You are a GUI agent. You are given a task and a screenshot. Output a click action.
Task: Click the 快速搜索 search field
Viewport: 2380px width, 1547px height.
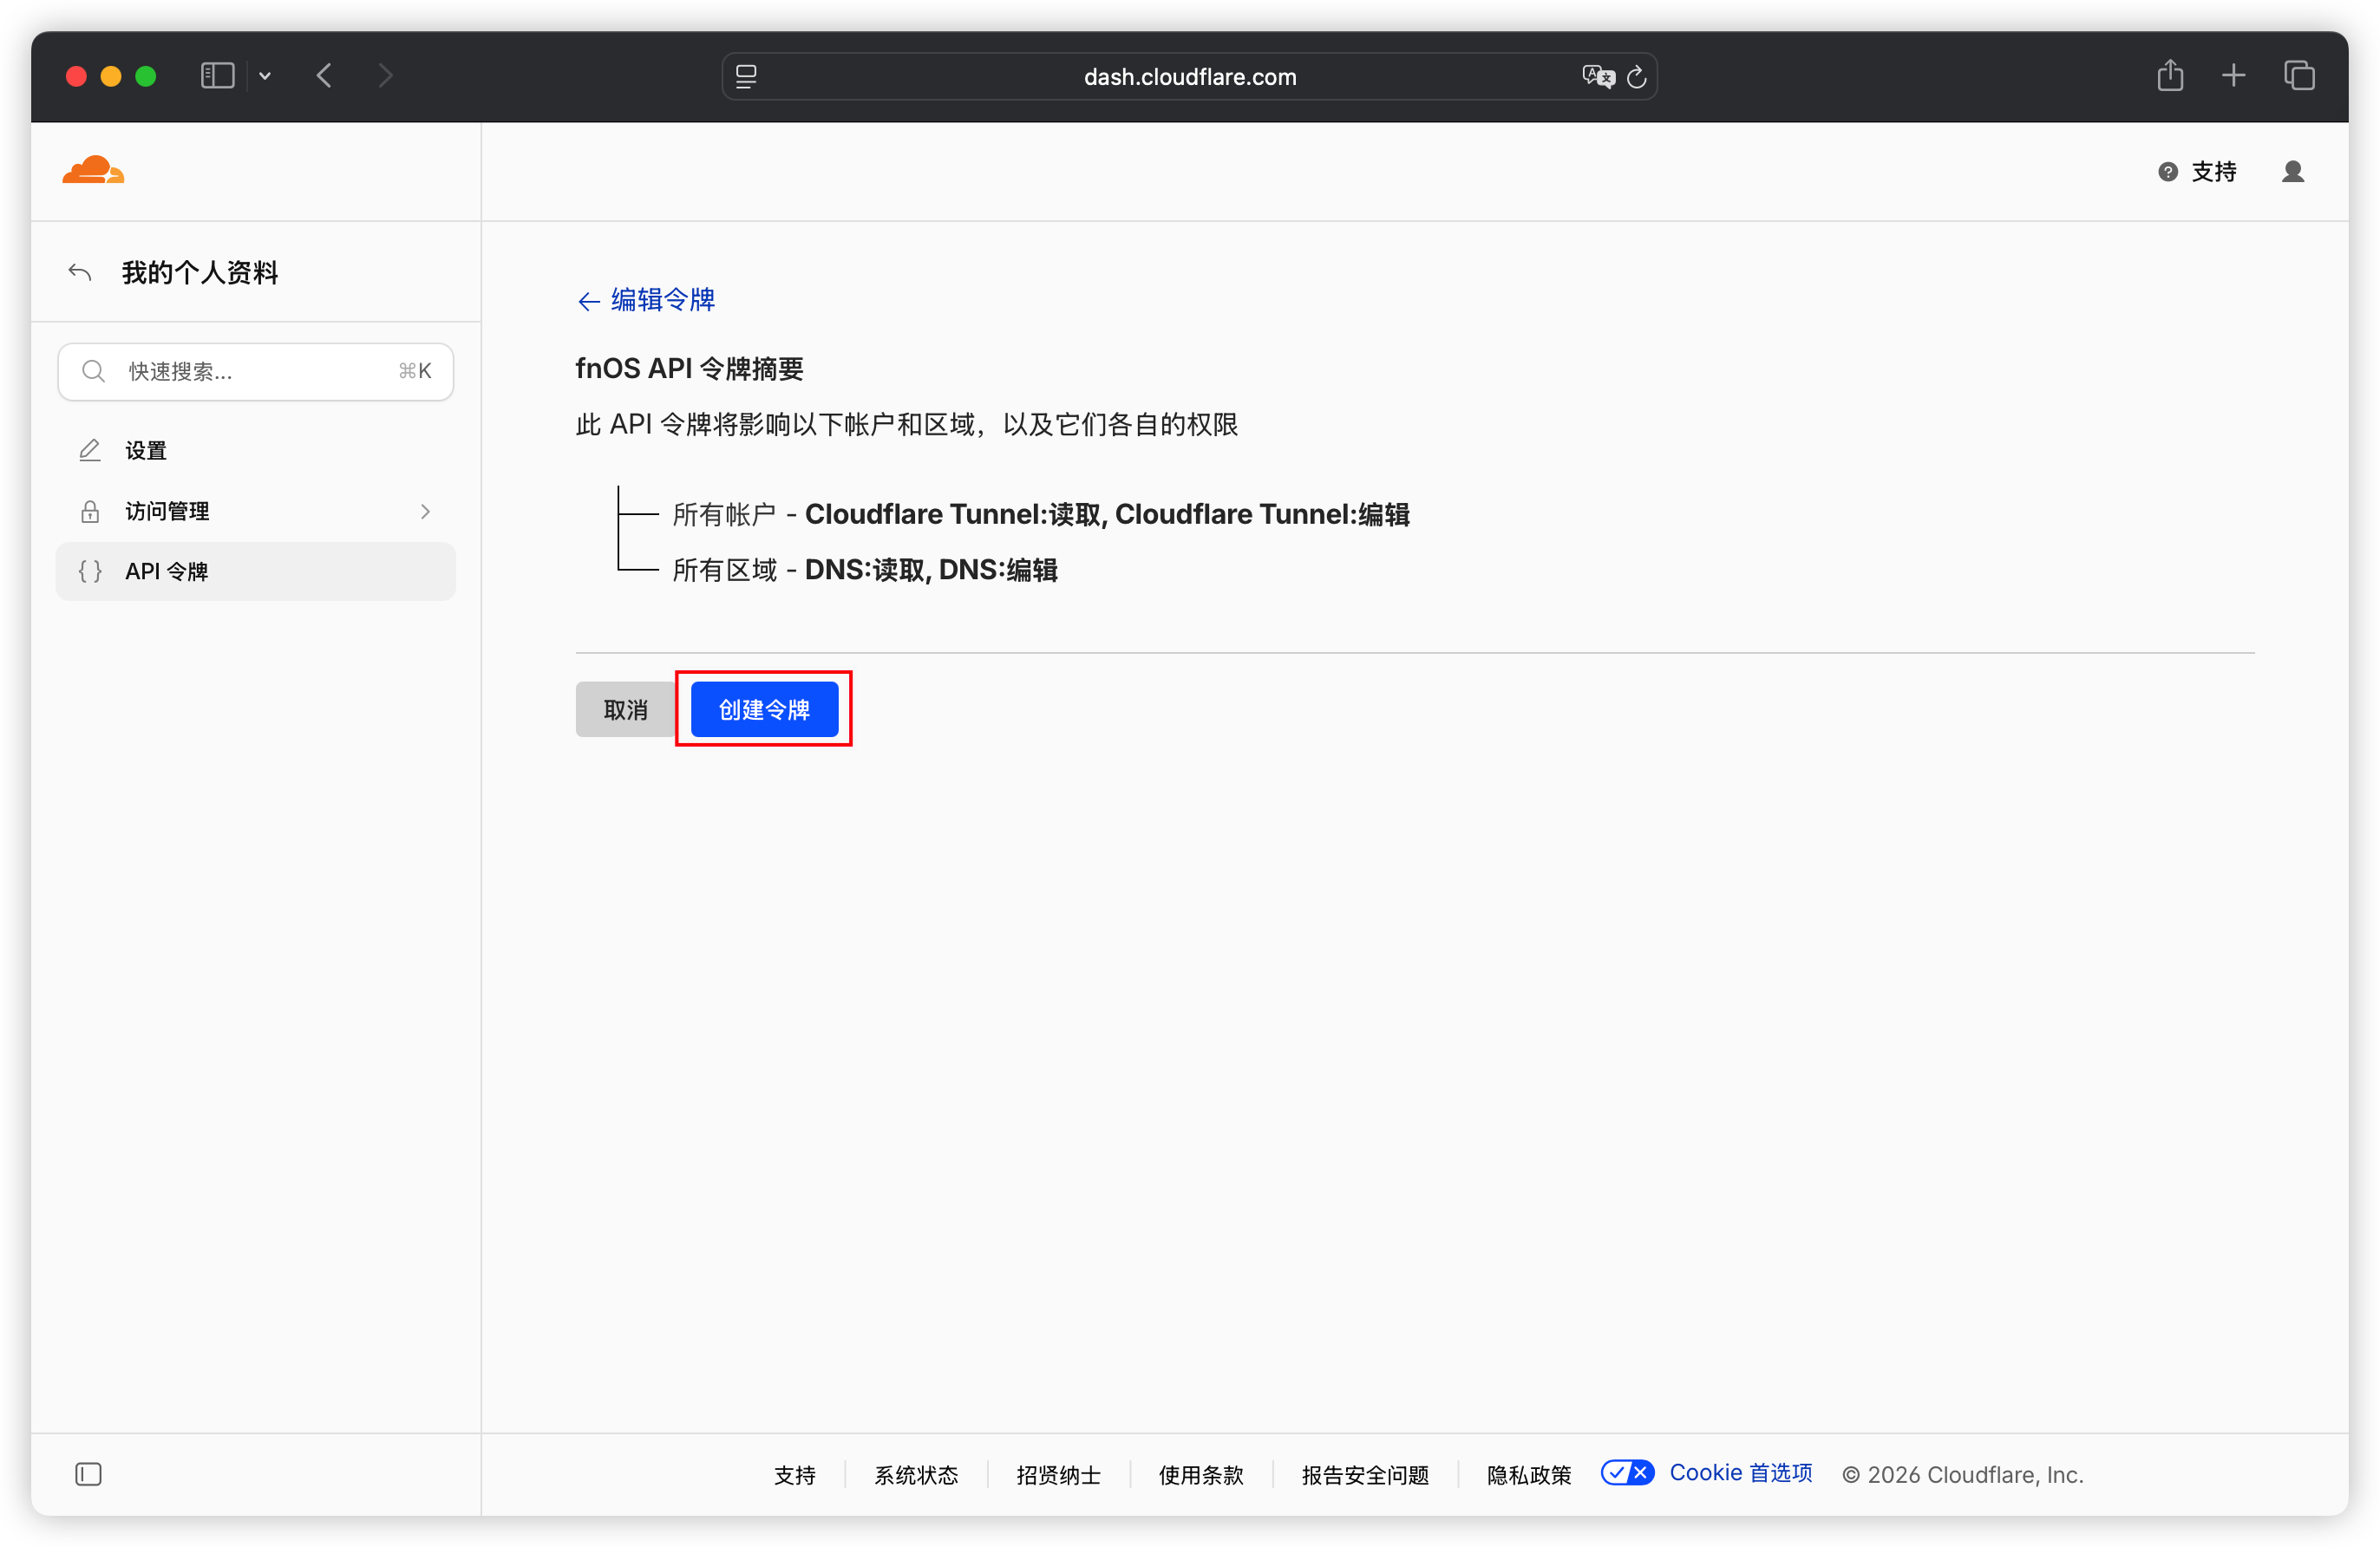[256, 372]
